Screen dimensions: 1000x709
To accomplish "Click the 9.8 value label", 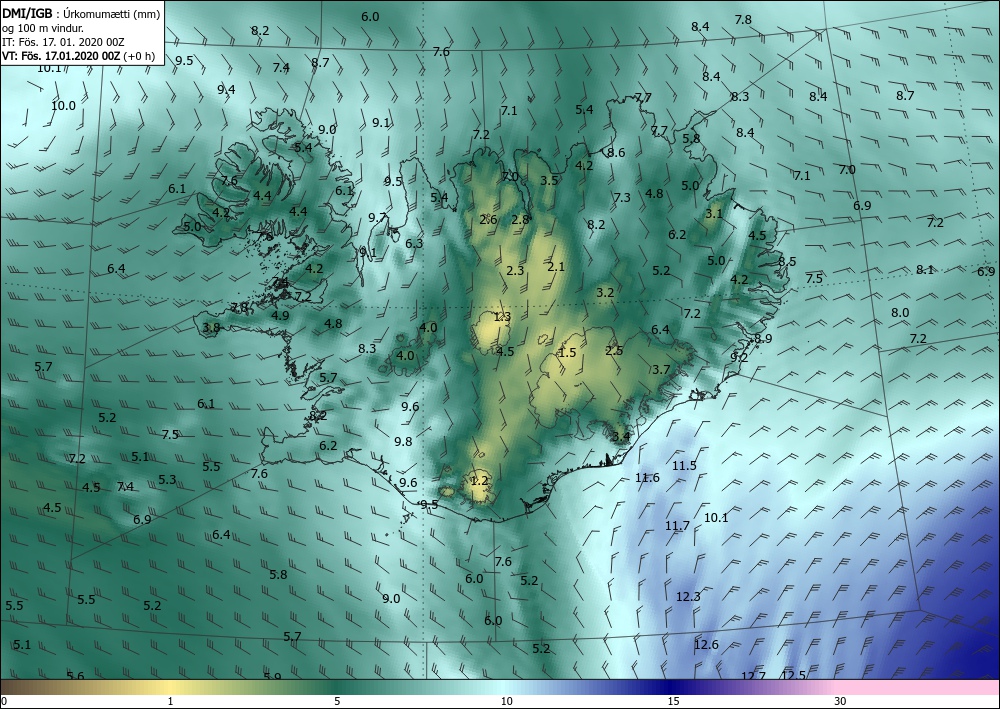I will pyautogui.click(x=403, y=441).
